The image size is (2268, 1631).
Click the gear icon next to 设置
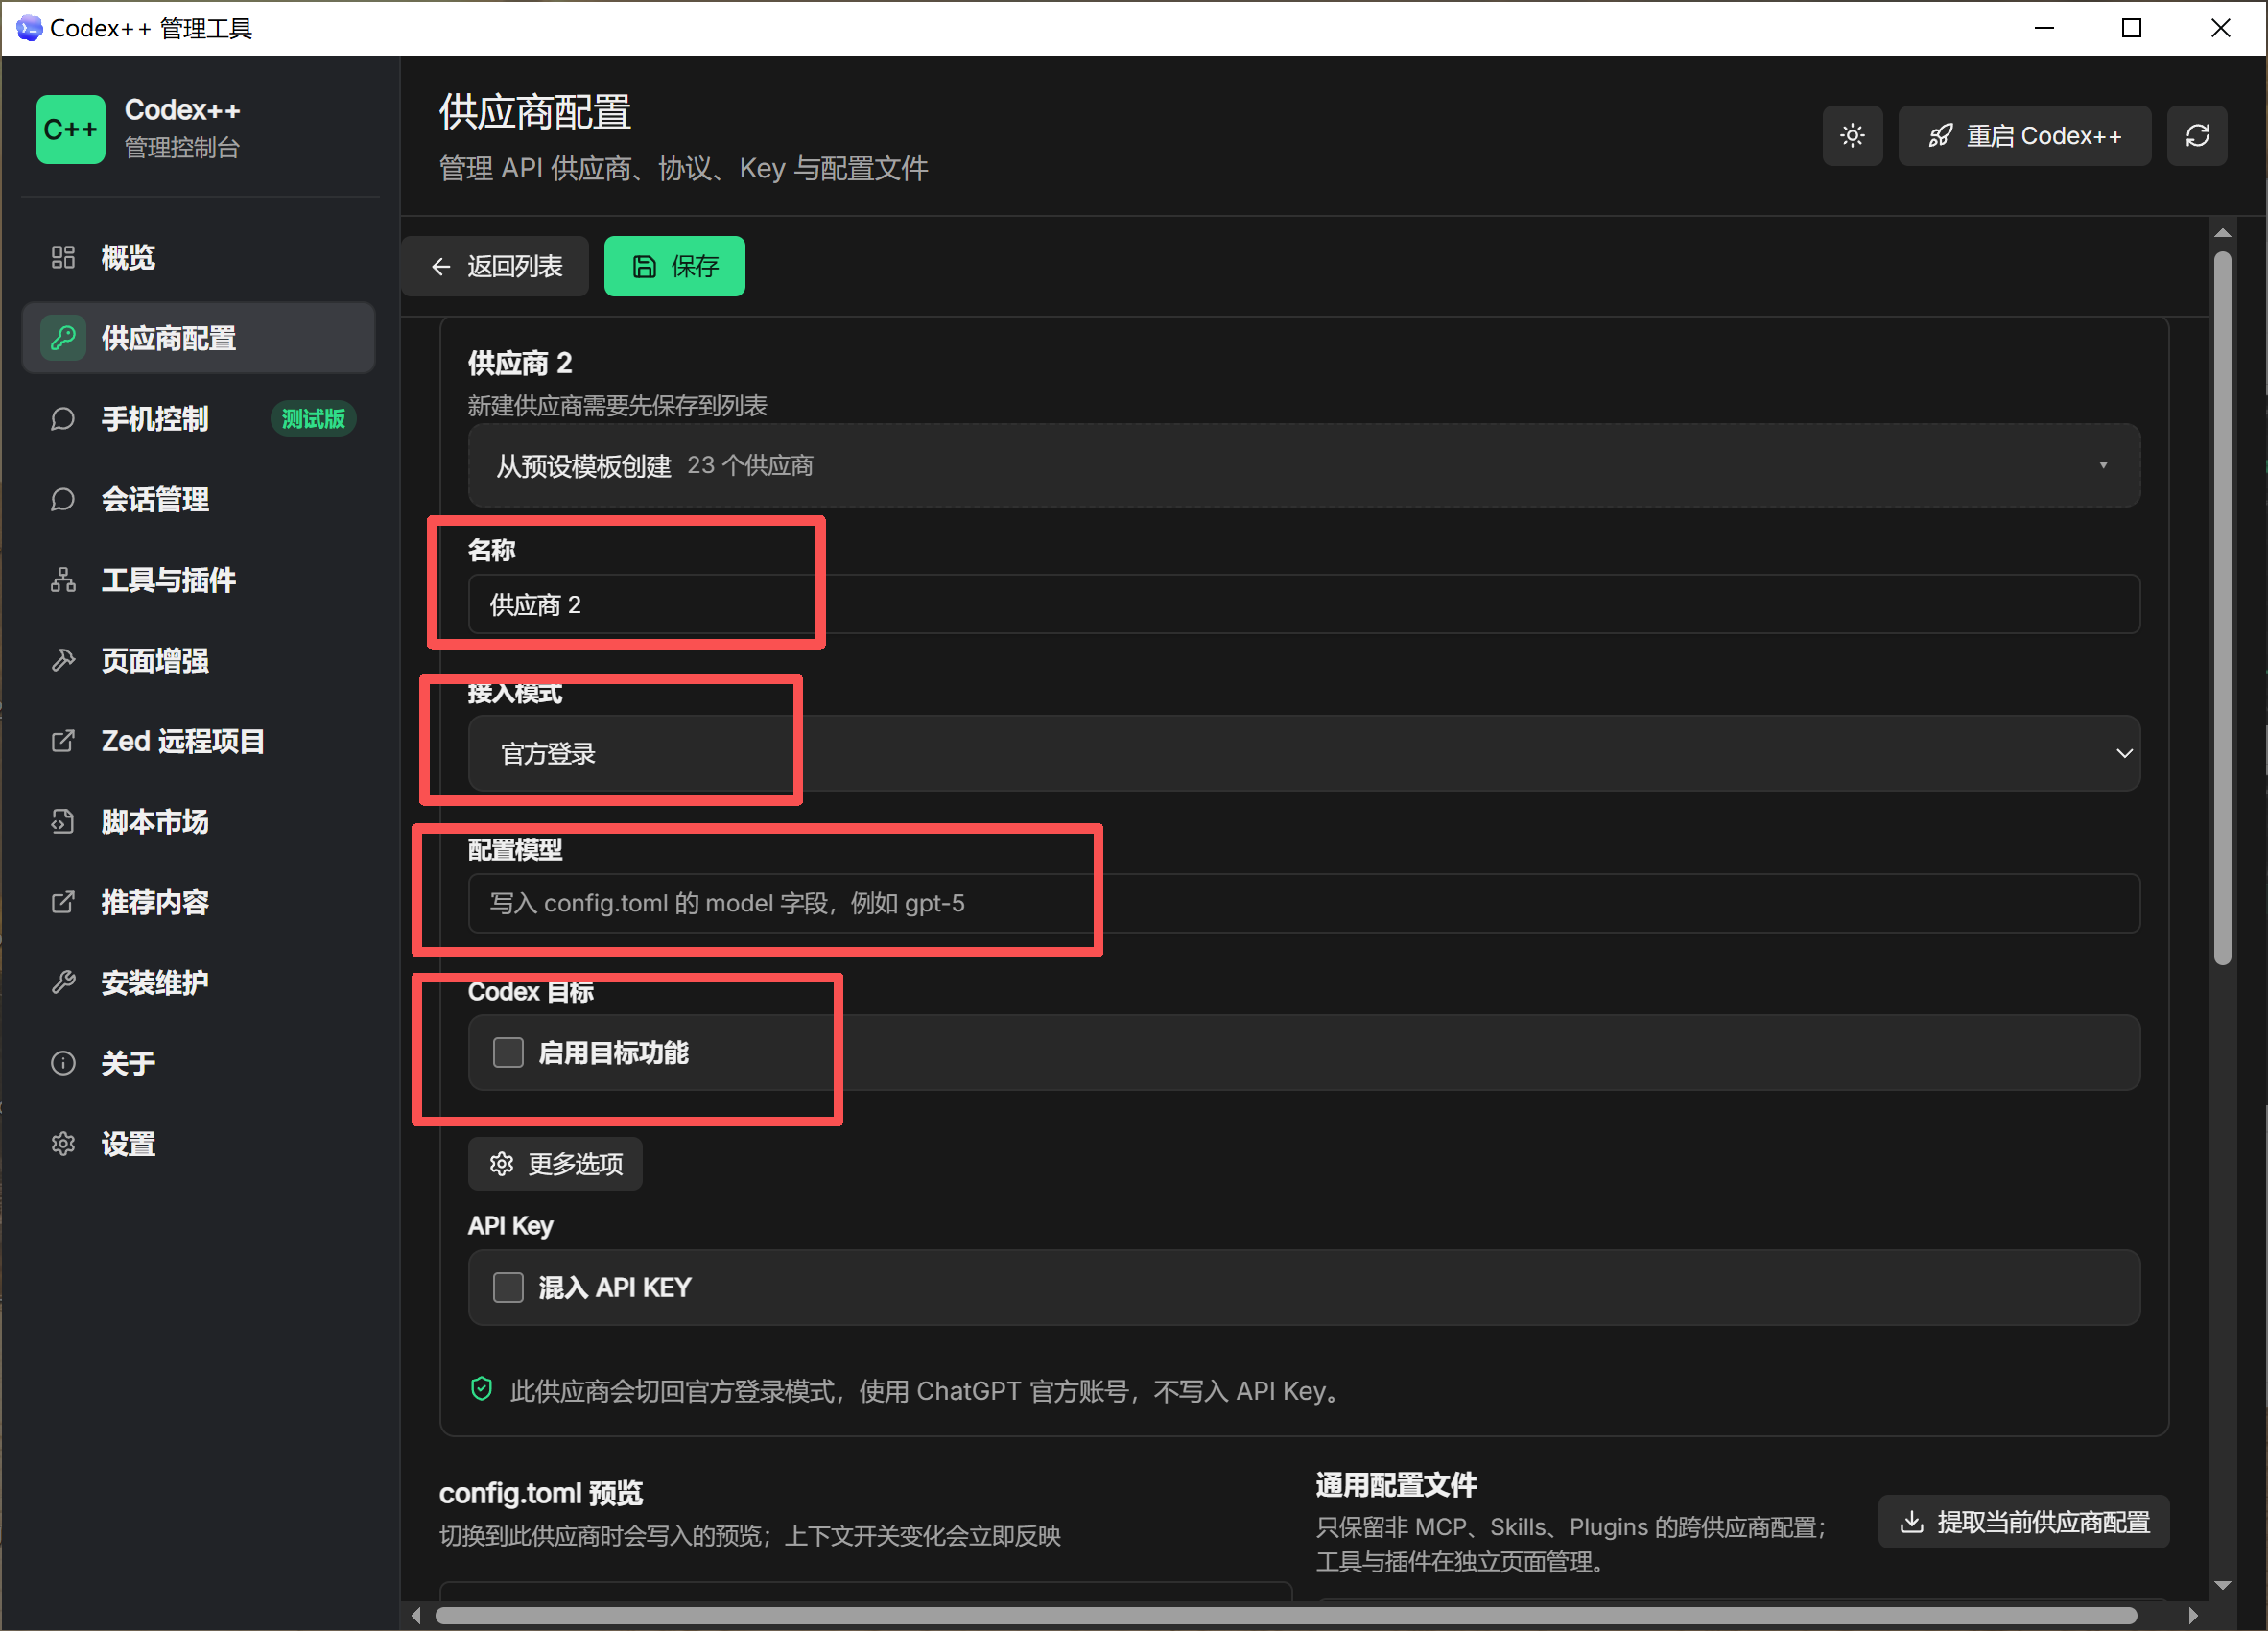63,1144
